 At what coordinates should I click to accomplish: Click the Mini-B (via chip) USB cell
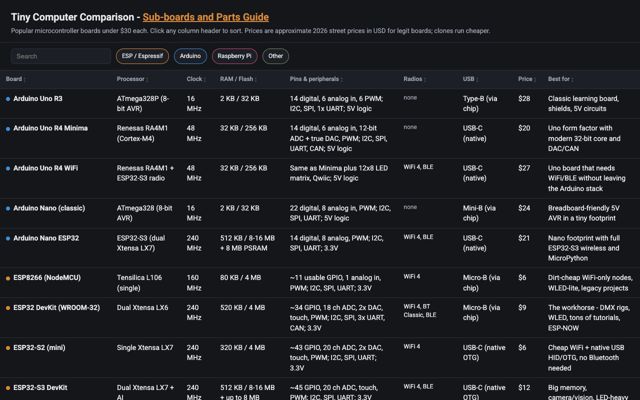click(x=479, y=213)
